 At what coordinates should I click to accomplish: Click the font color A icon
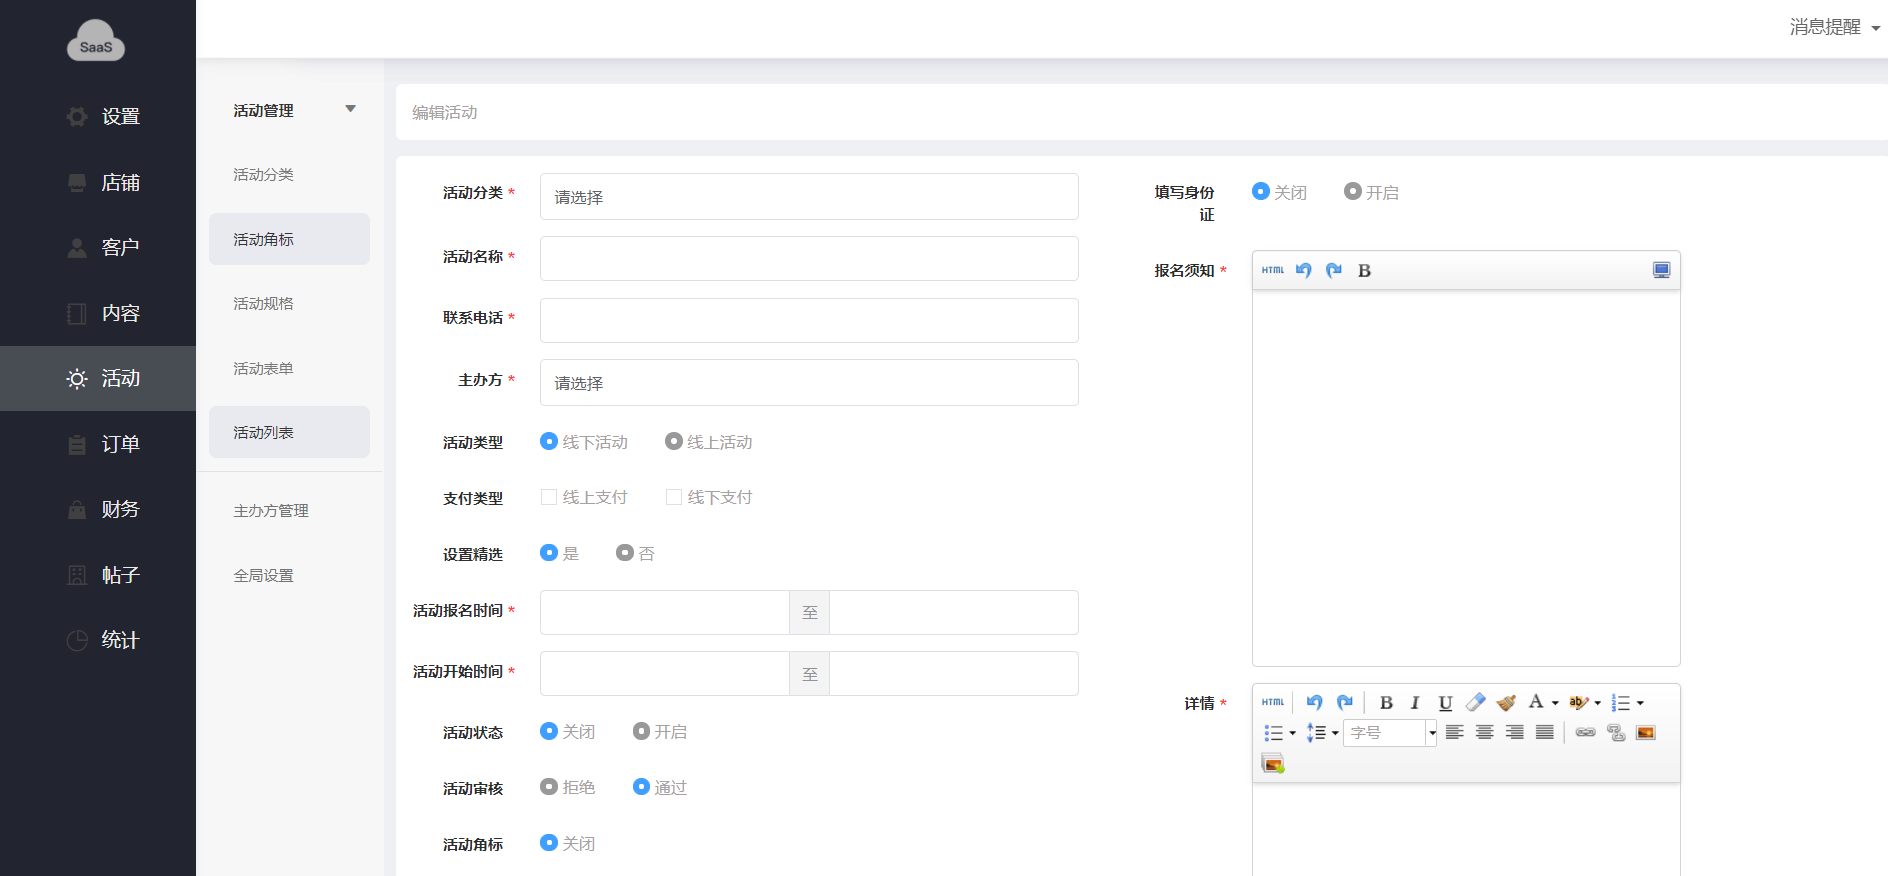tap(1536, 702)
